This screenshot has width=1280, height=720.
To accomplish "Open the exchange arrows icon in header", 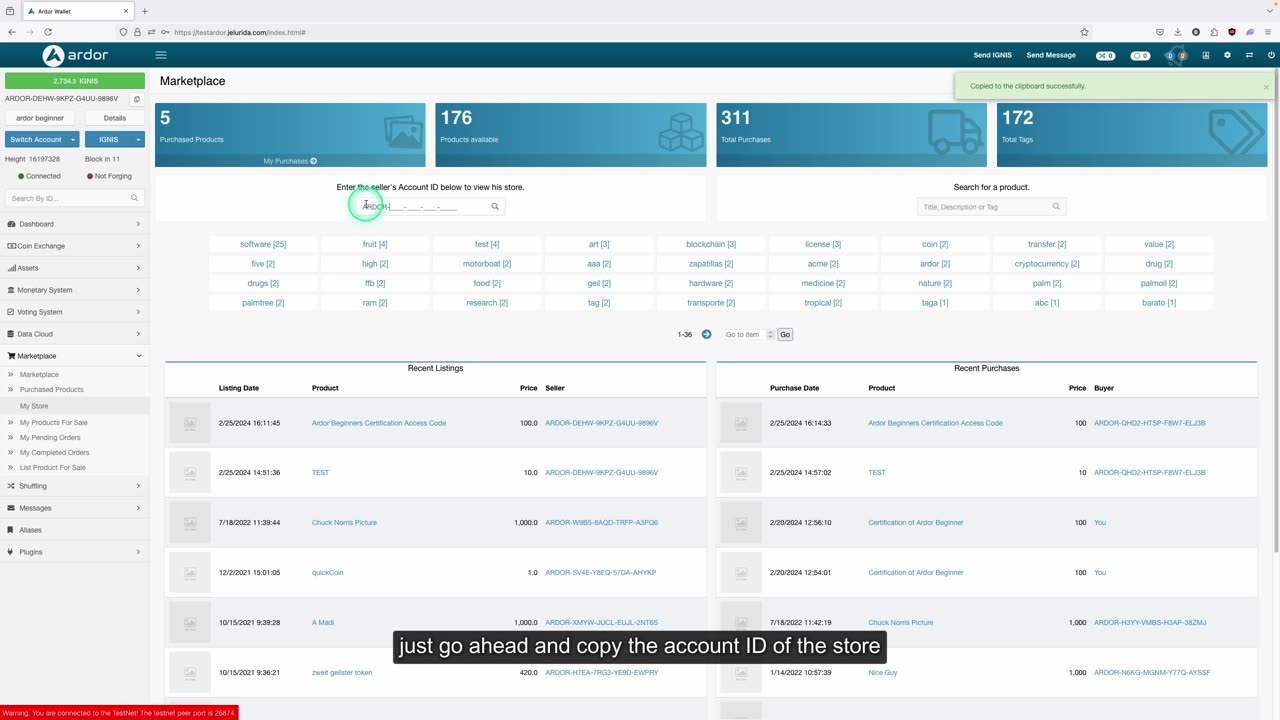I will tap(1249, 55).
